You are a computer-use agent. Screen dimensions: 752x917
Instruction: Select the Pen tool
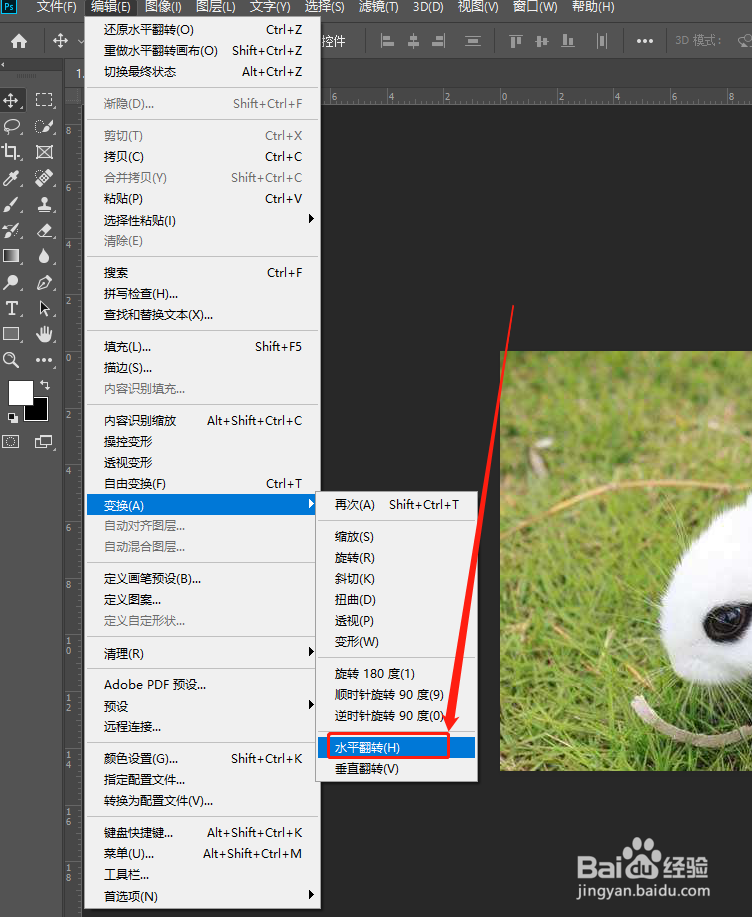[x=44, y=282]
